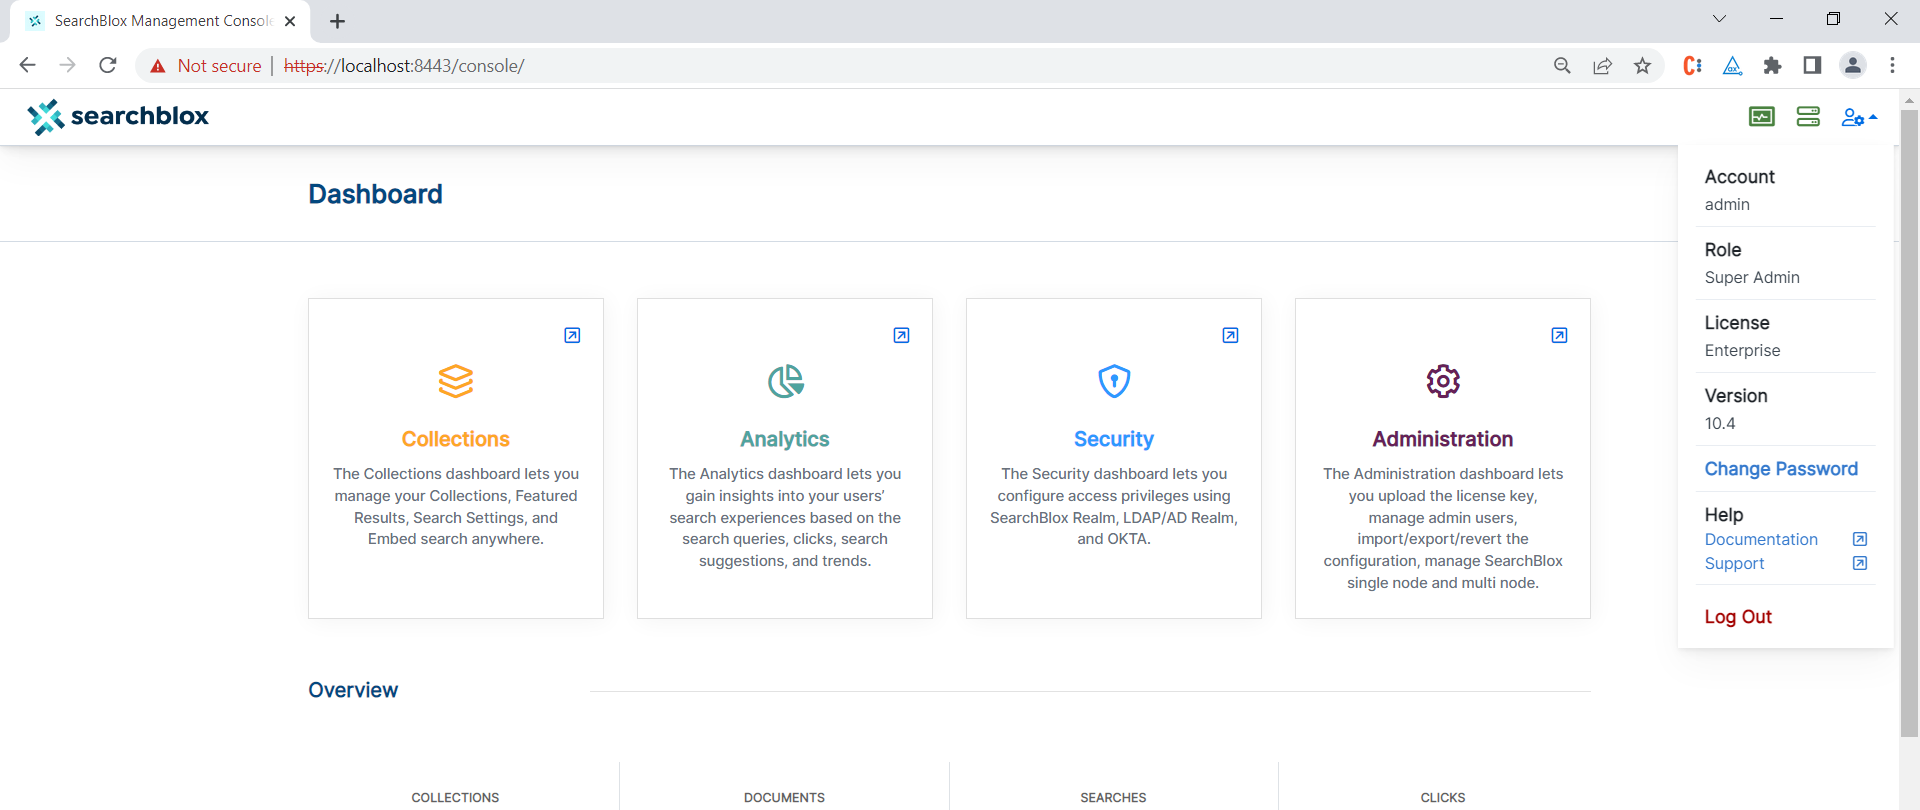Bookmark this page with the star
This screenshot has height=810, width=1920.
pos(1642,65)
